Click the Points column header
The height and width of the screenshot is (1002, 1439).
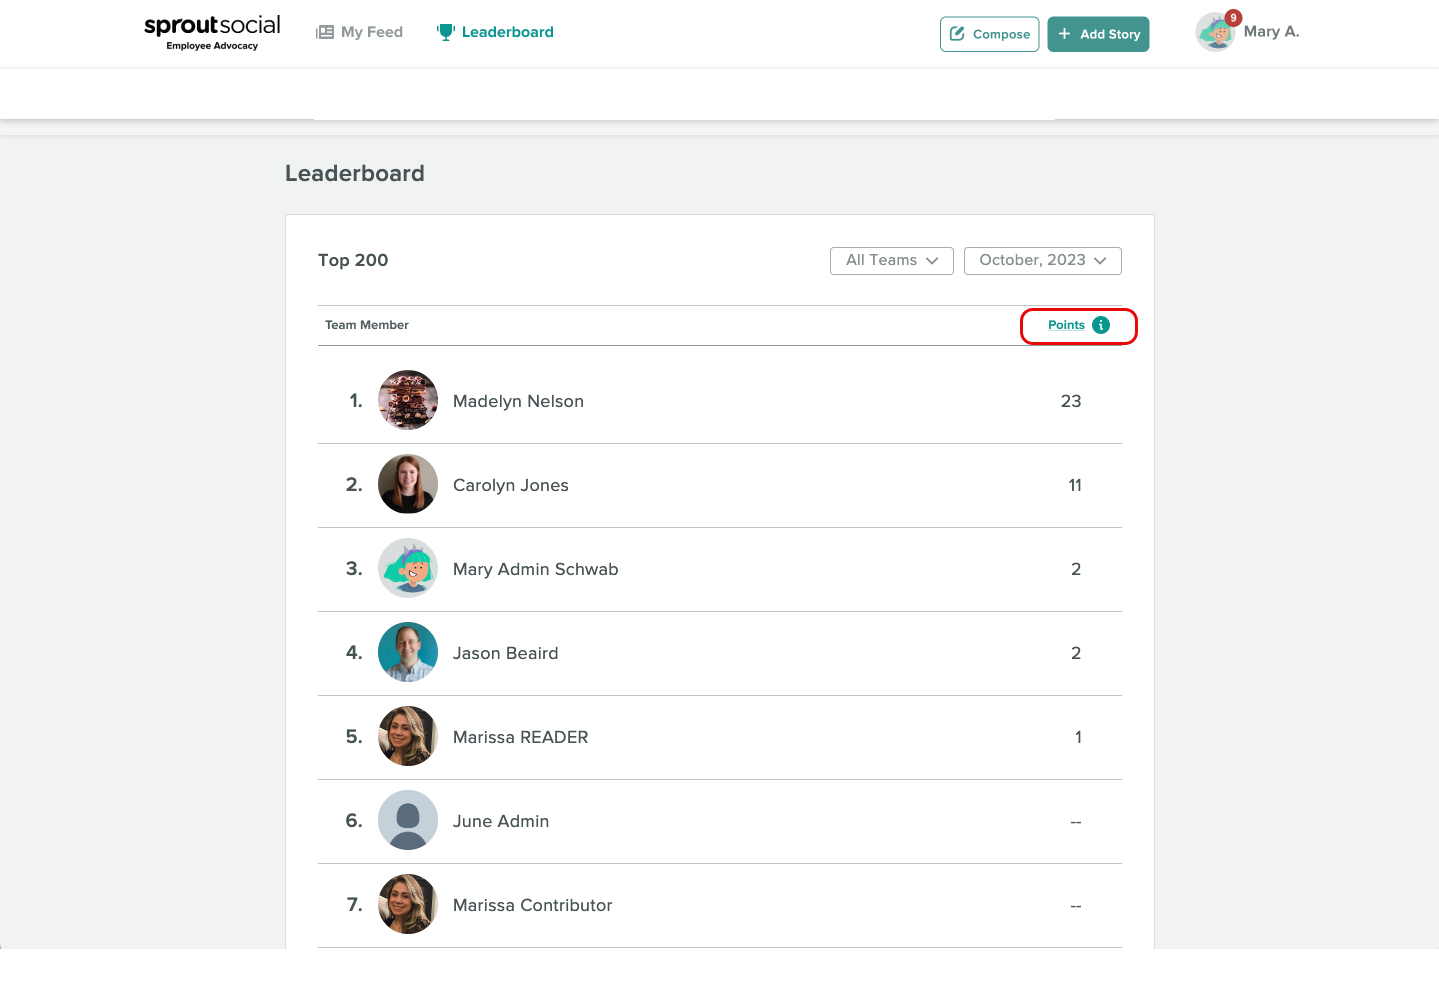tap(1066, 325)
